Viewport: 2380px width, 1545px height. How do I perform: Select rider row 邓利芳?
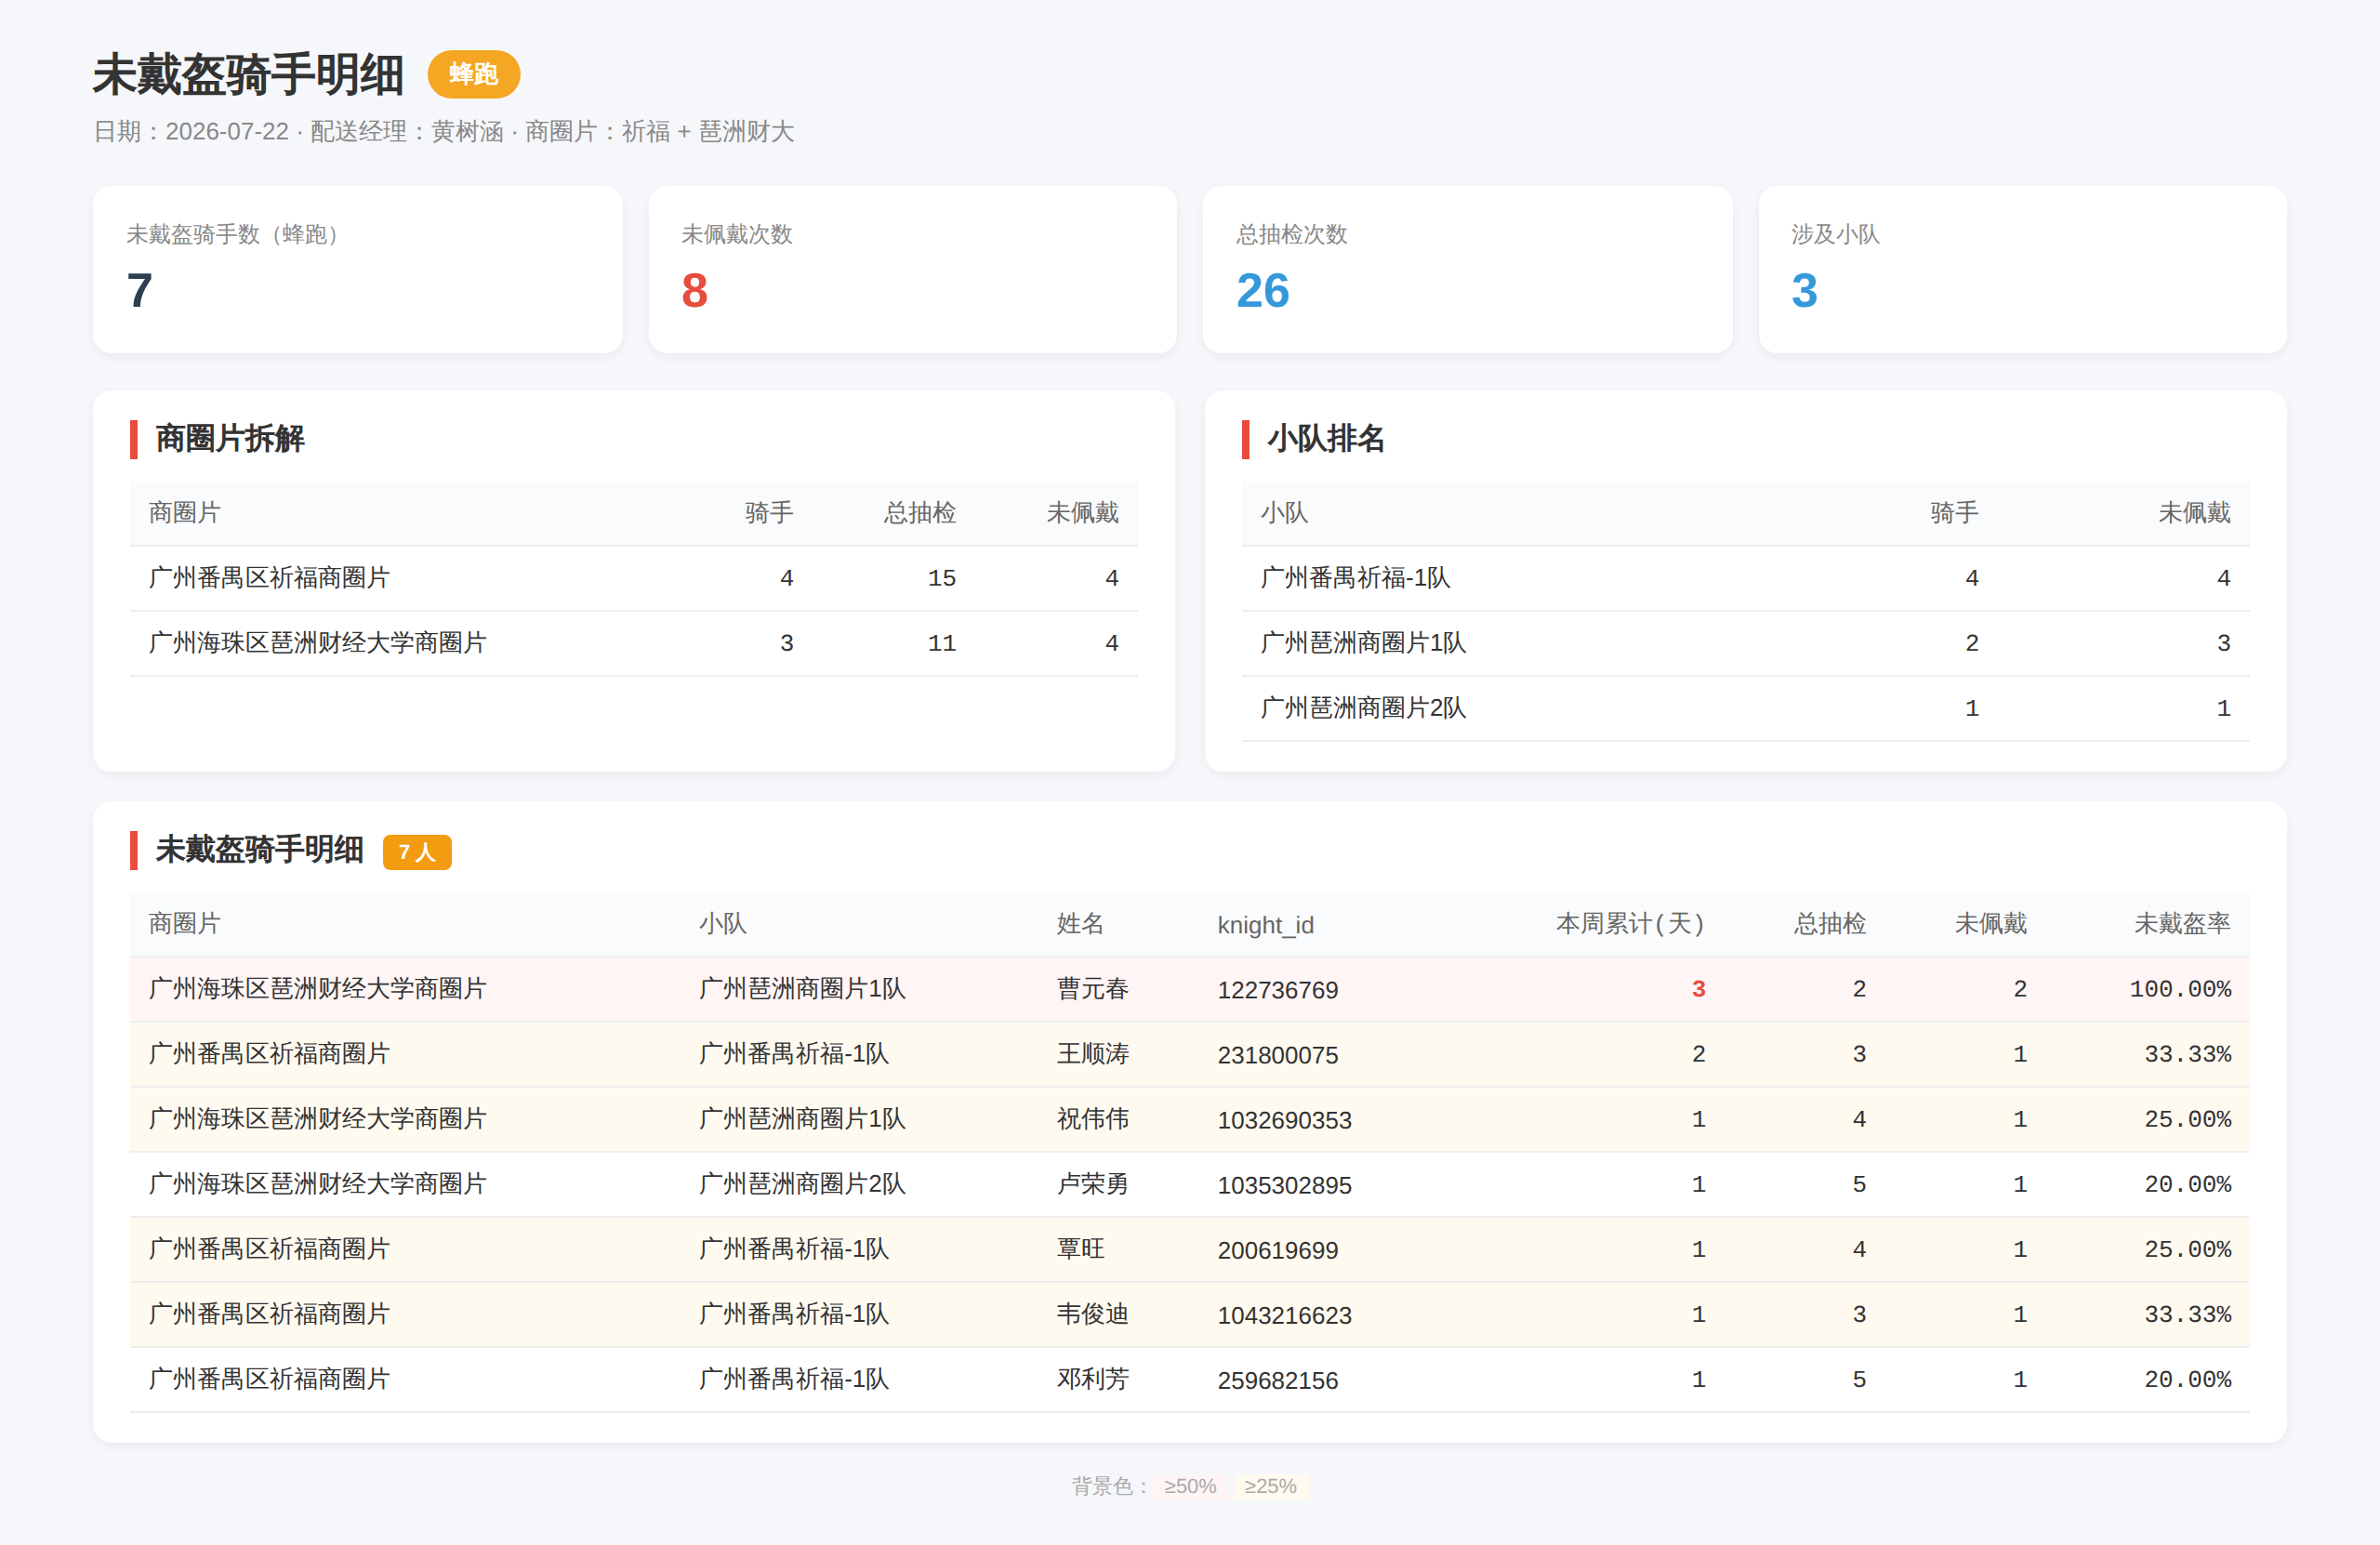click(1189, 1379)
